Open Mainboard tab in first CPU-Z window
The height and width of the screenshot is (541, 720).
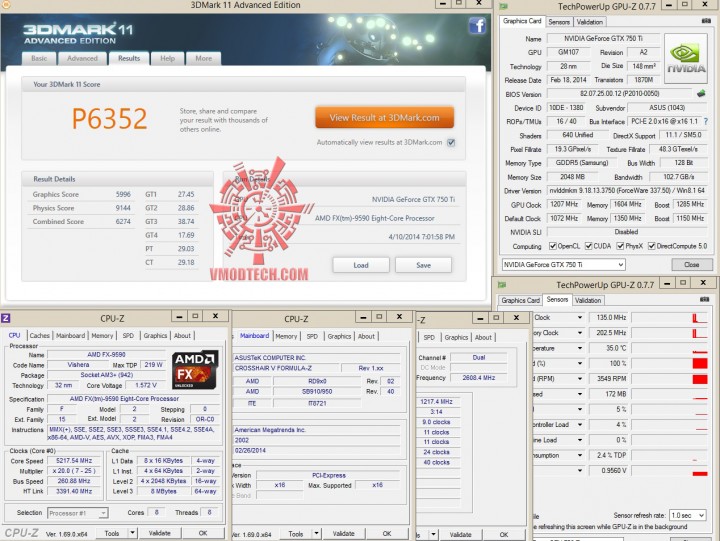click(70, 336)
